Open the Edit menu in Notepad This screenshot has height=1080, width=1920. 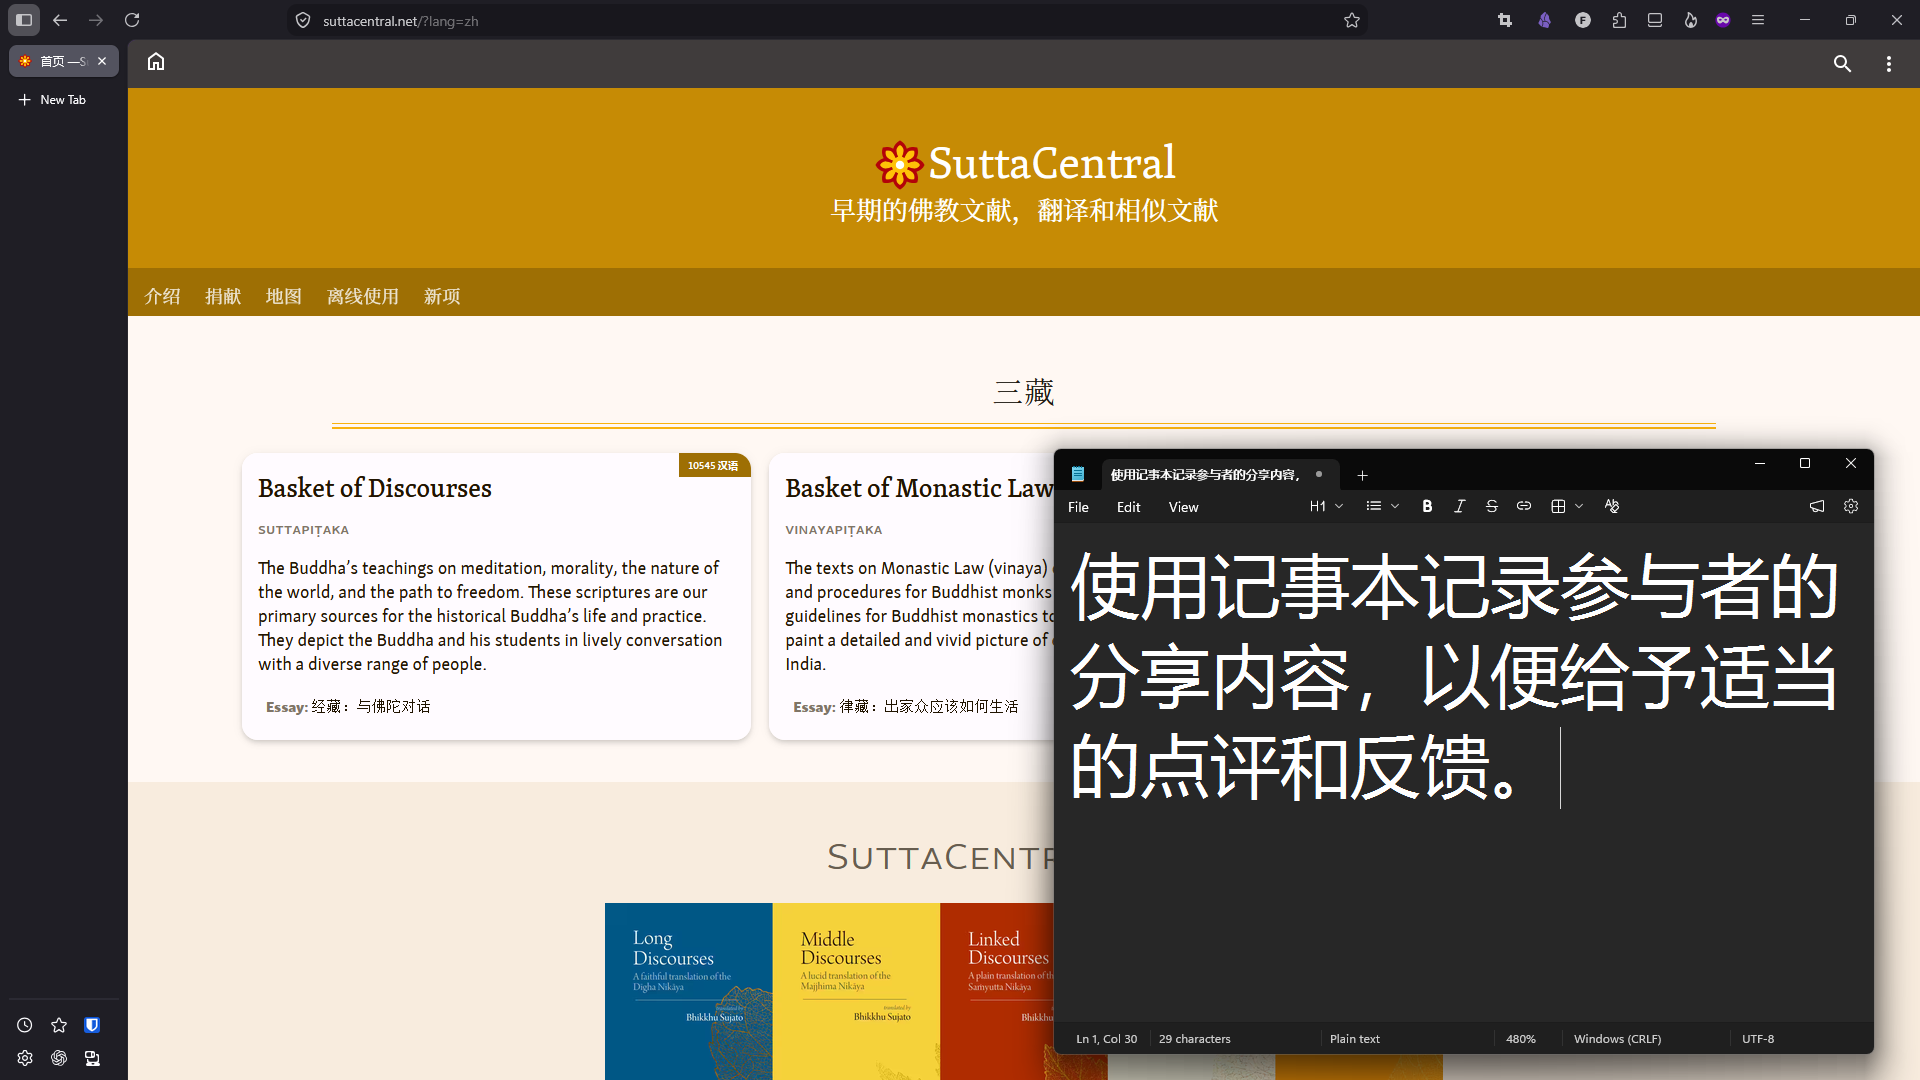(x=1128, y=507)
